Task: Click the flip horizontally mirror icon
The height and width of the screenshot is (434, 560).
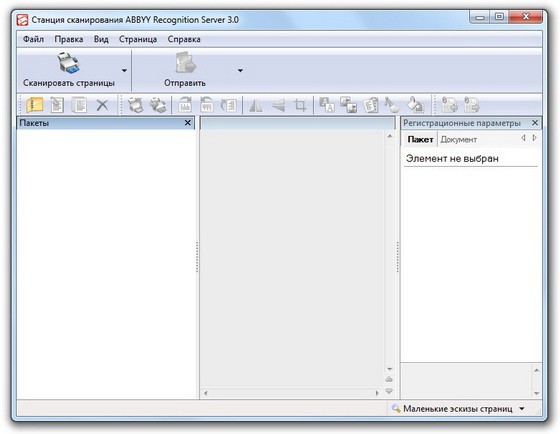Action: pos(256,105)
